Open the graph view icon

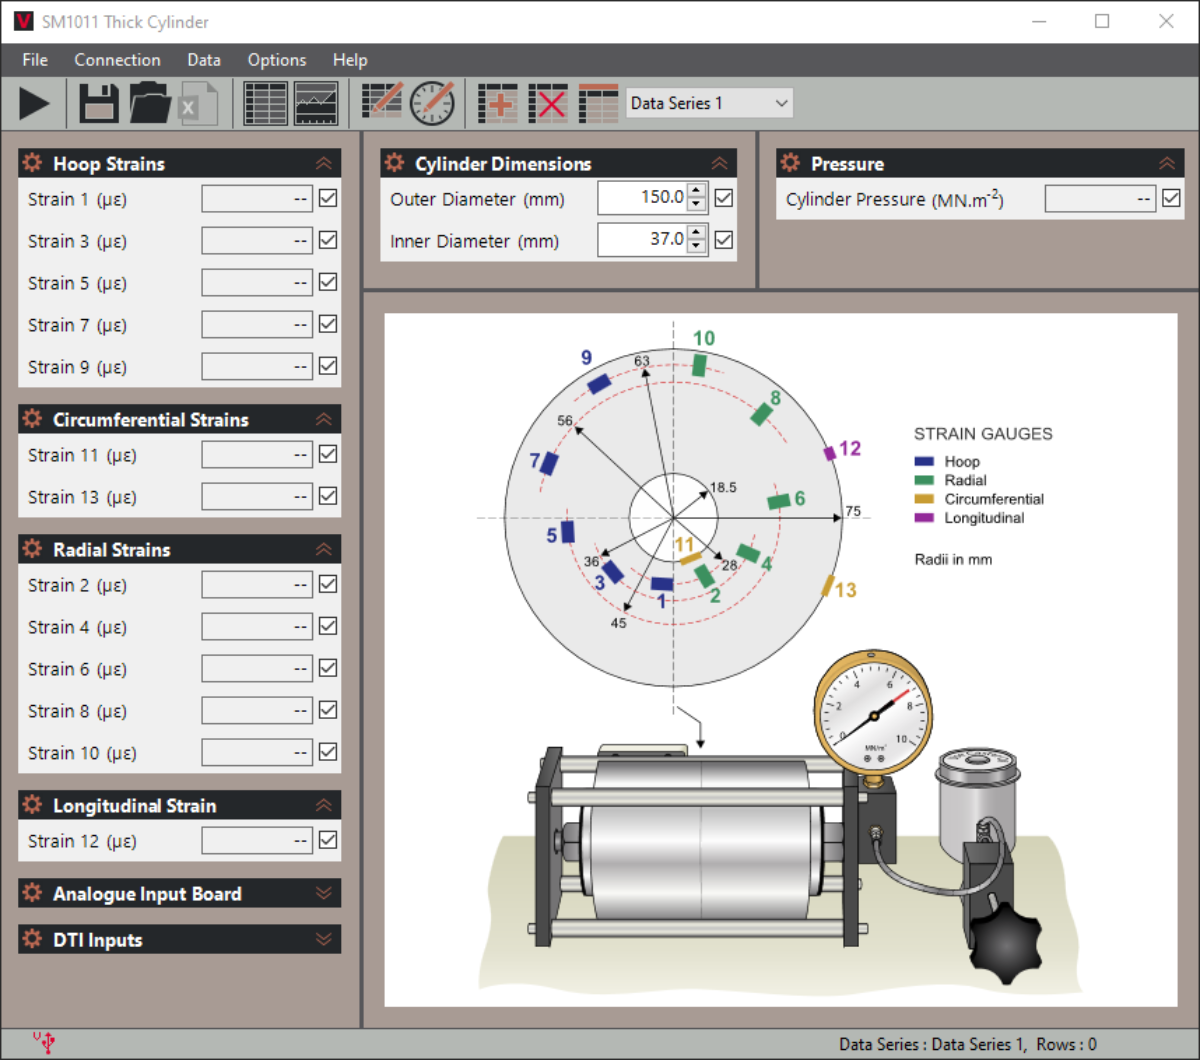[318, 103]
